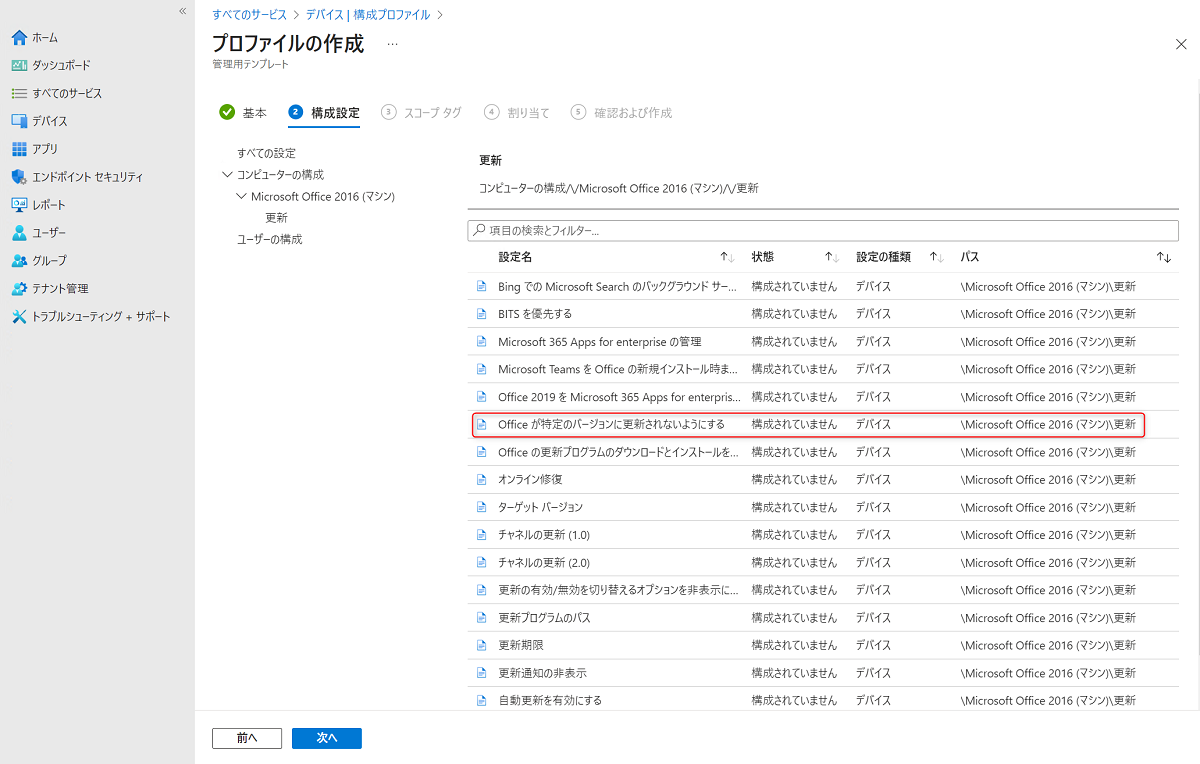Collapse the left navigation sidebar chevron
The width and height of the screenshot is (1200, 764).
(182, 11)
